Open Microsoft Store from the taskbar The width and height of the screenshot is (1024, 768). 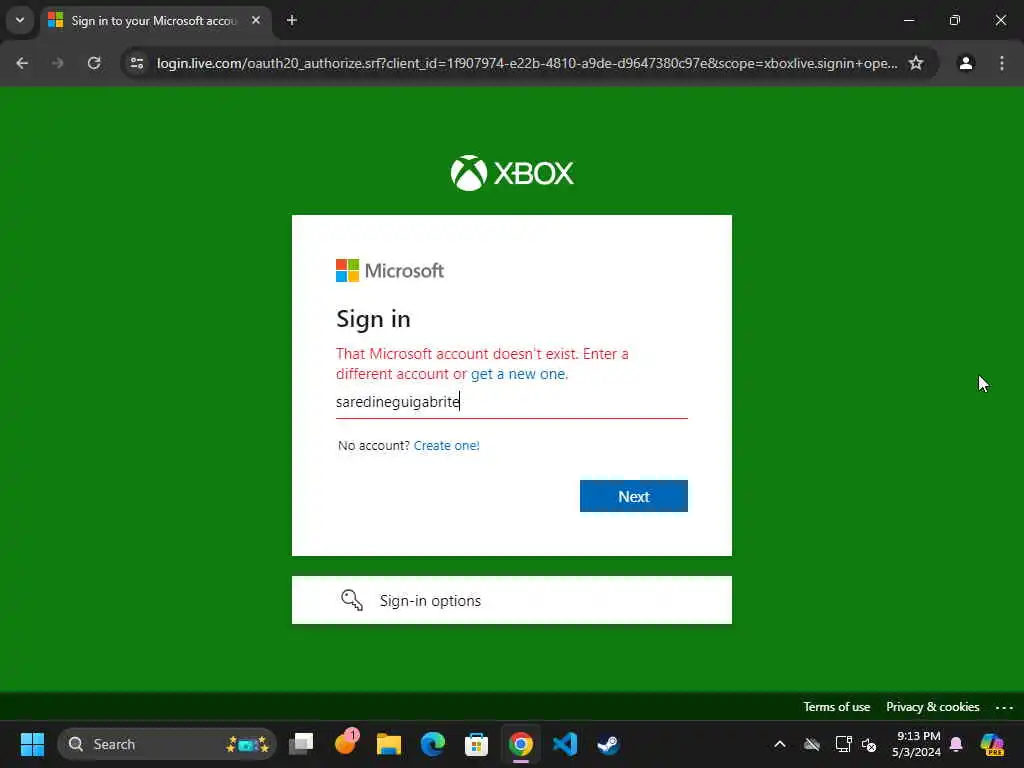(x=476, y=744)
